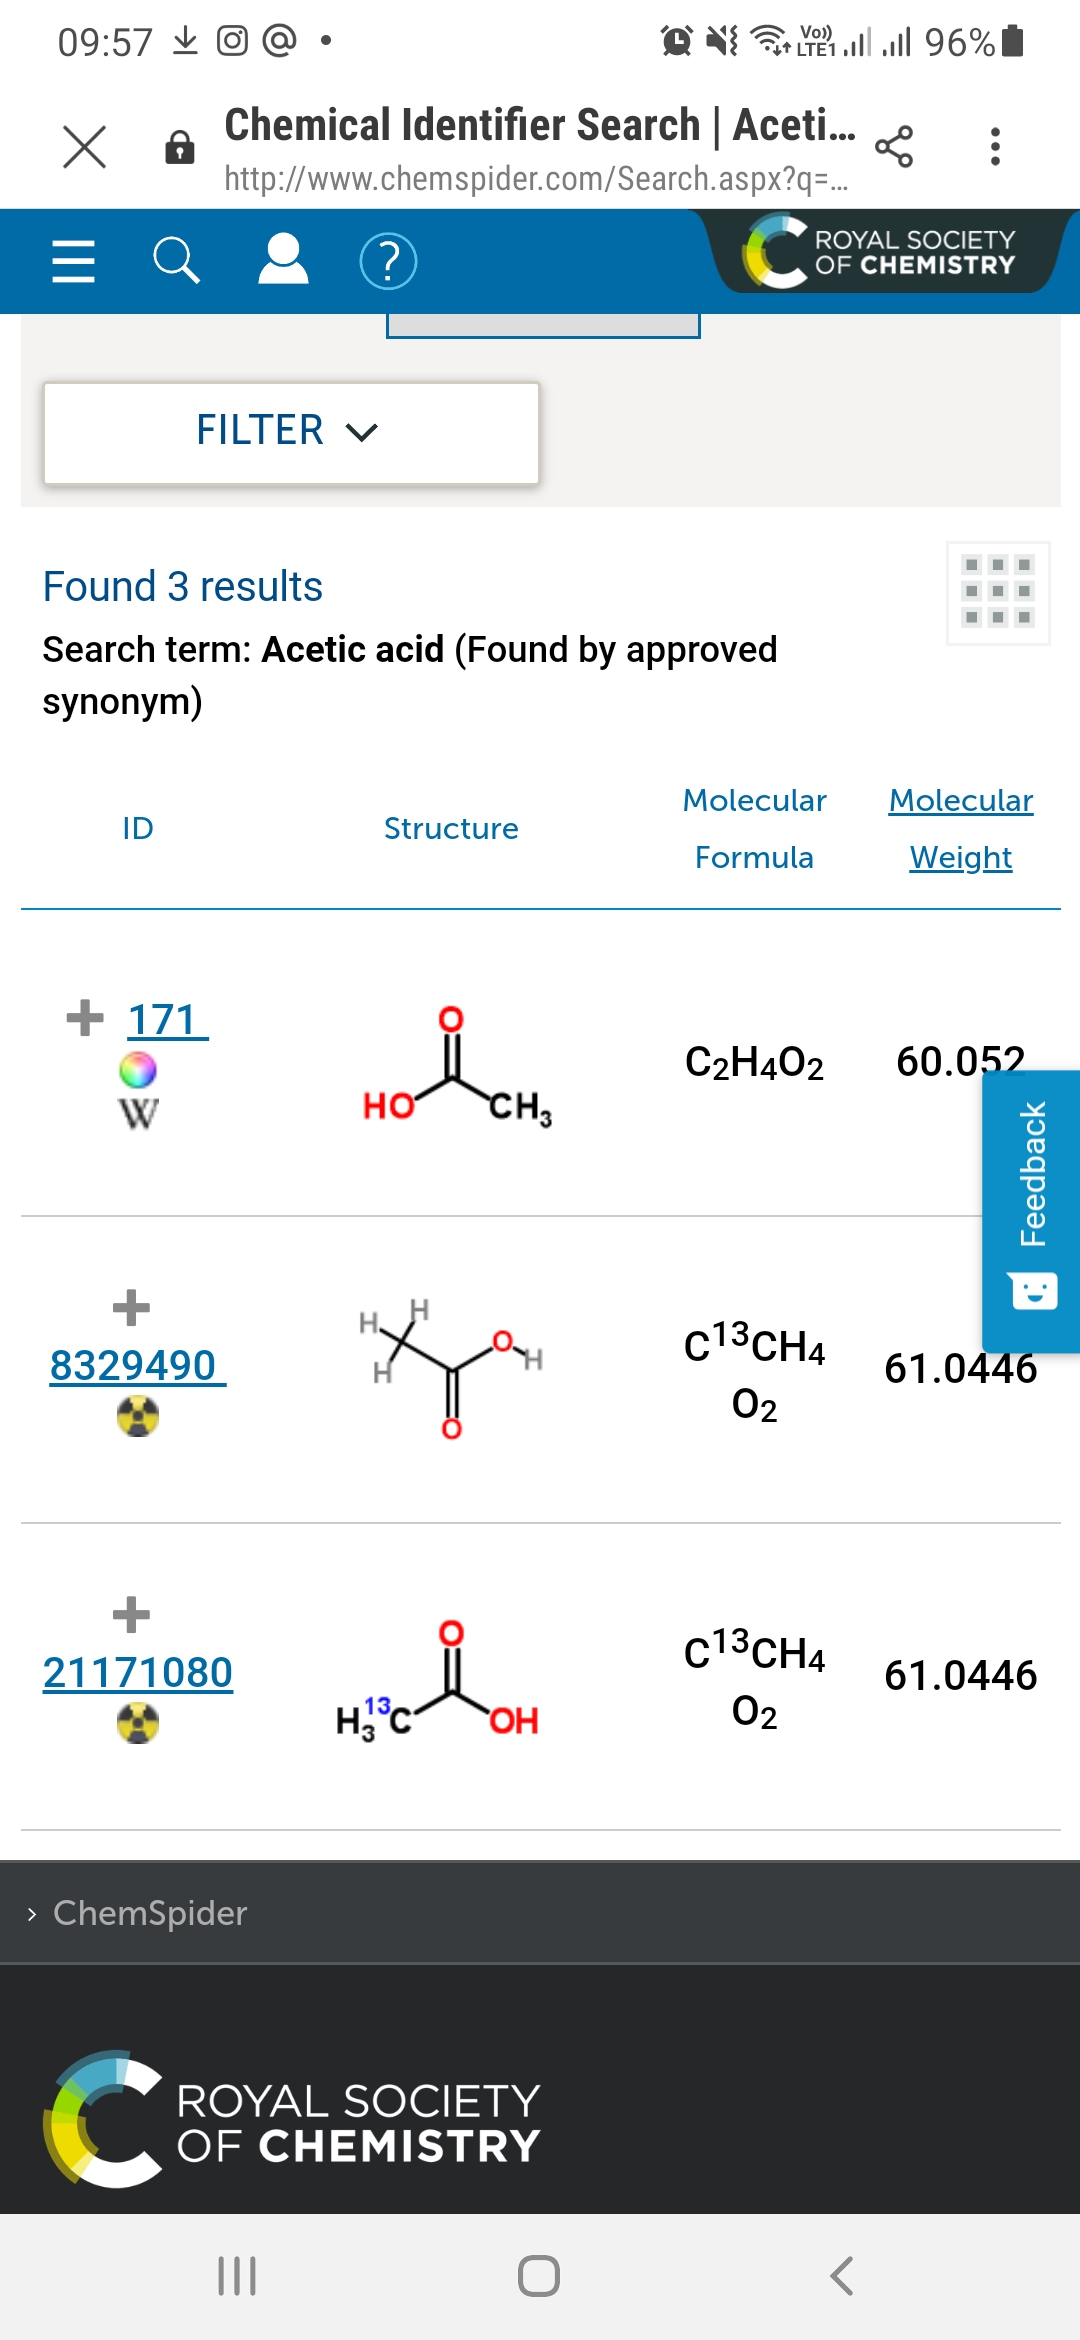Viewport: 1080px width, 2340px height.
Task: Expand result 8329490 with plus icon
Action: pyautogui.click(x=131, y=1307)
